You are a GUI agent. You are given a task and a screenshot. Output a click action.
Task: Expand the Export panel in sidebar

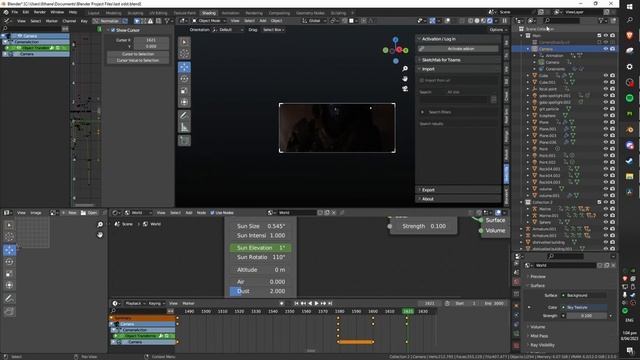(458, 190)
